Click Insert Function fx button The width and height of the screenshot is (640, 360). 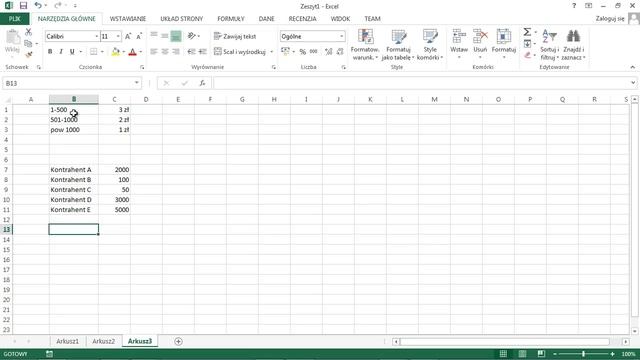pyautogui.click(x=202, y=83)
